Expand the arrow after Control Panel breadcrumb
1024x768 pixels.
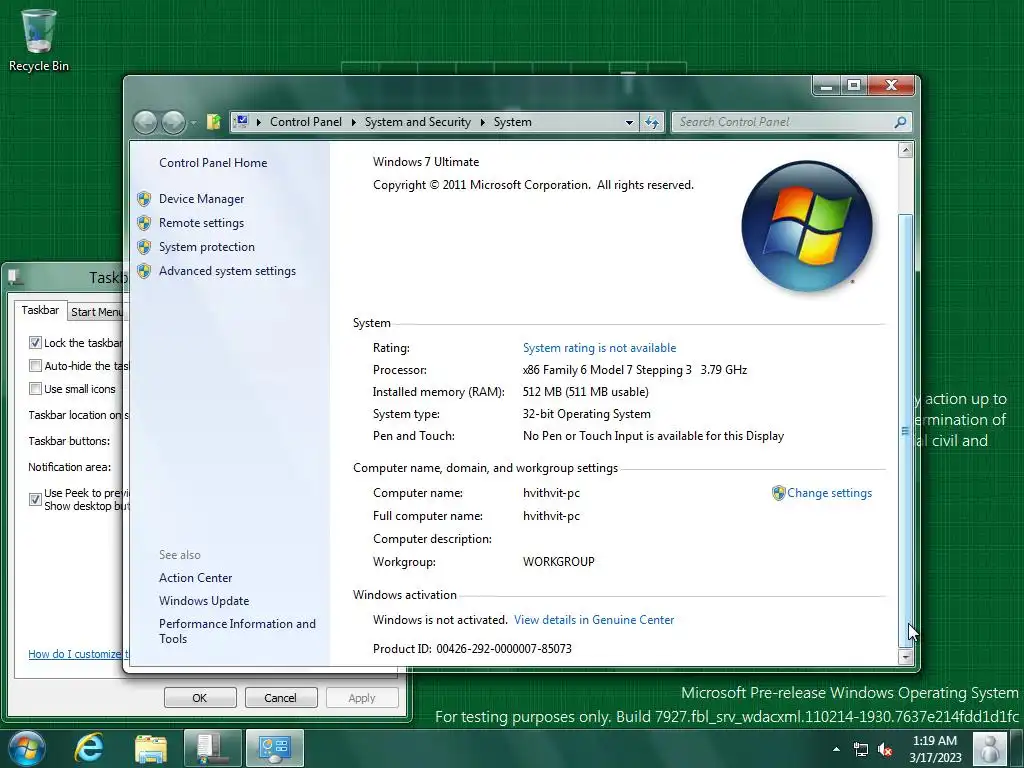point(353,122)
